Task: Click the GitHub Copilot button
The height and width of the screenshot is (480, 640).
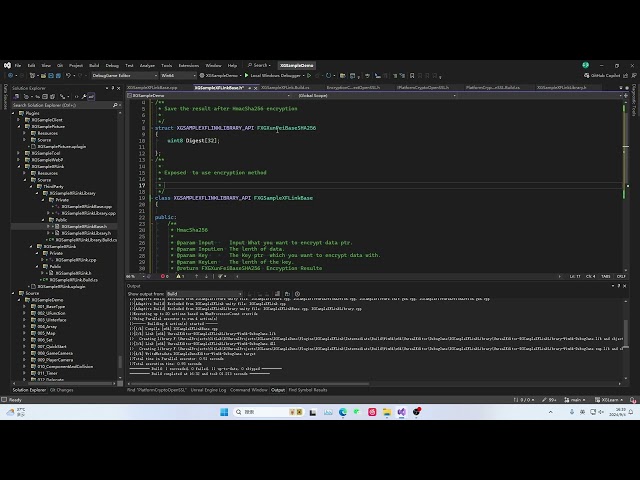Action: (602, 76)
